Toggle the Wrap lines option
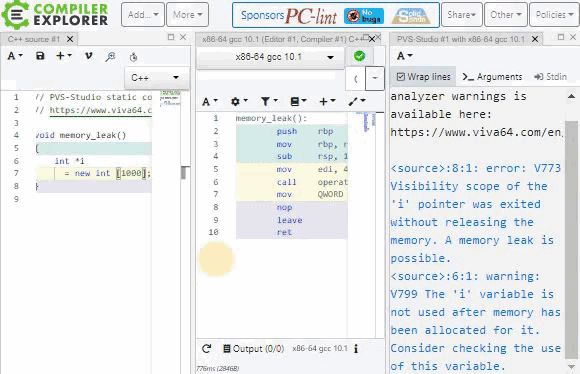580x374 pixels. click(424, 77)
